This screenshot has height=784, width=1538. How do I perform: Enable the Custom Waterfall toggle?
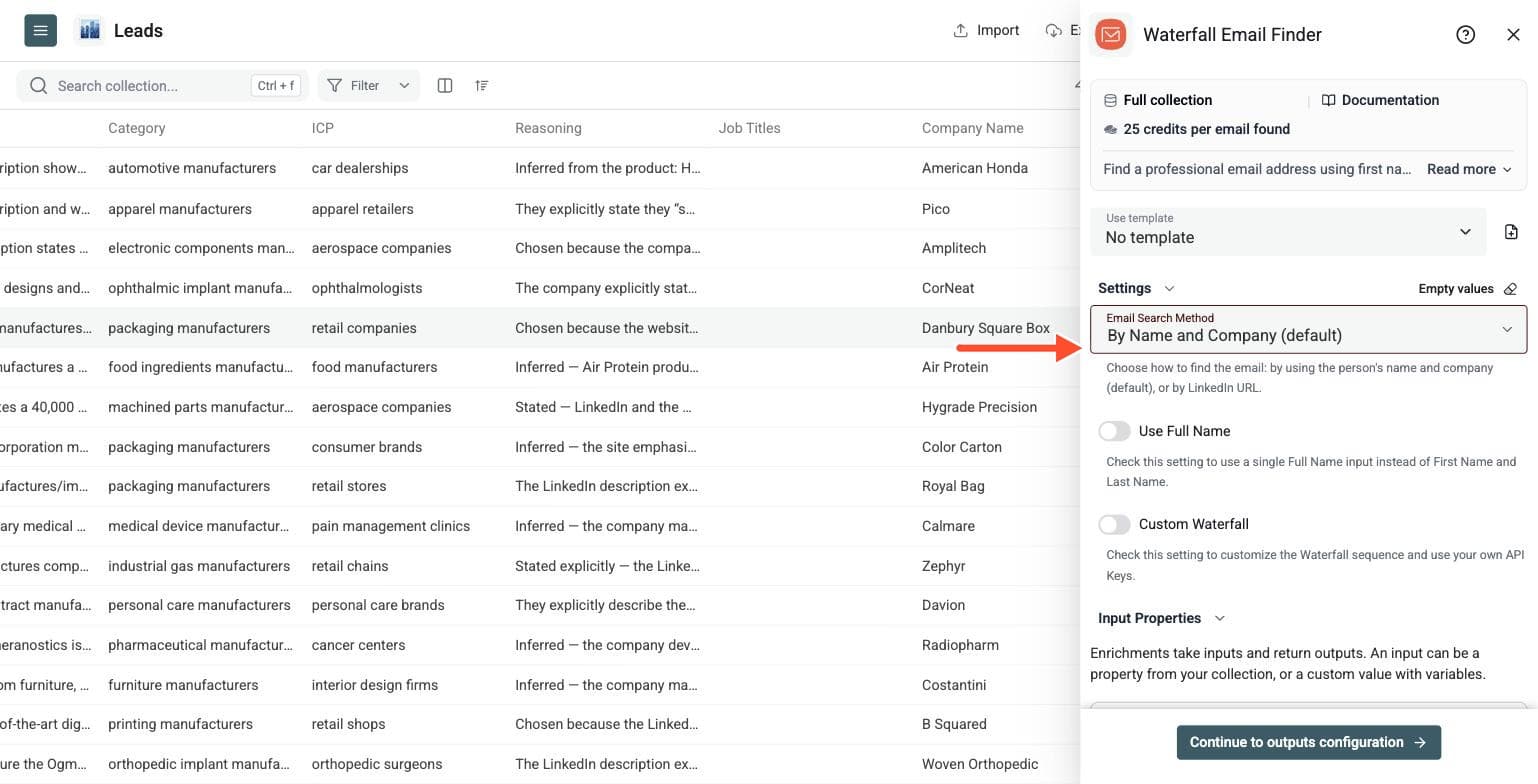[1114, 524]
